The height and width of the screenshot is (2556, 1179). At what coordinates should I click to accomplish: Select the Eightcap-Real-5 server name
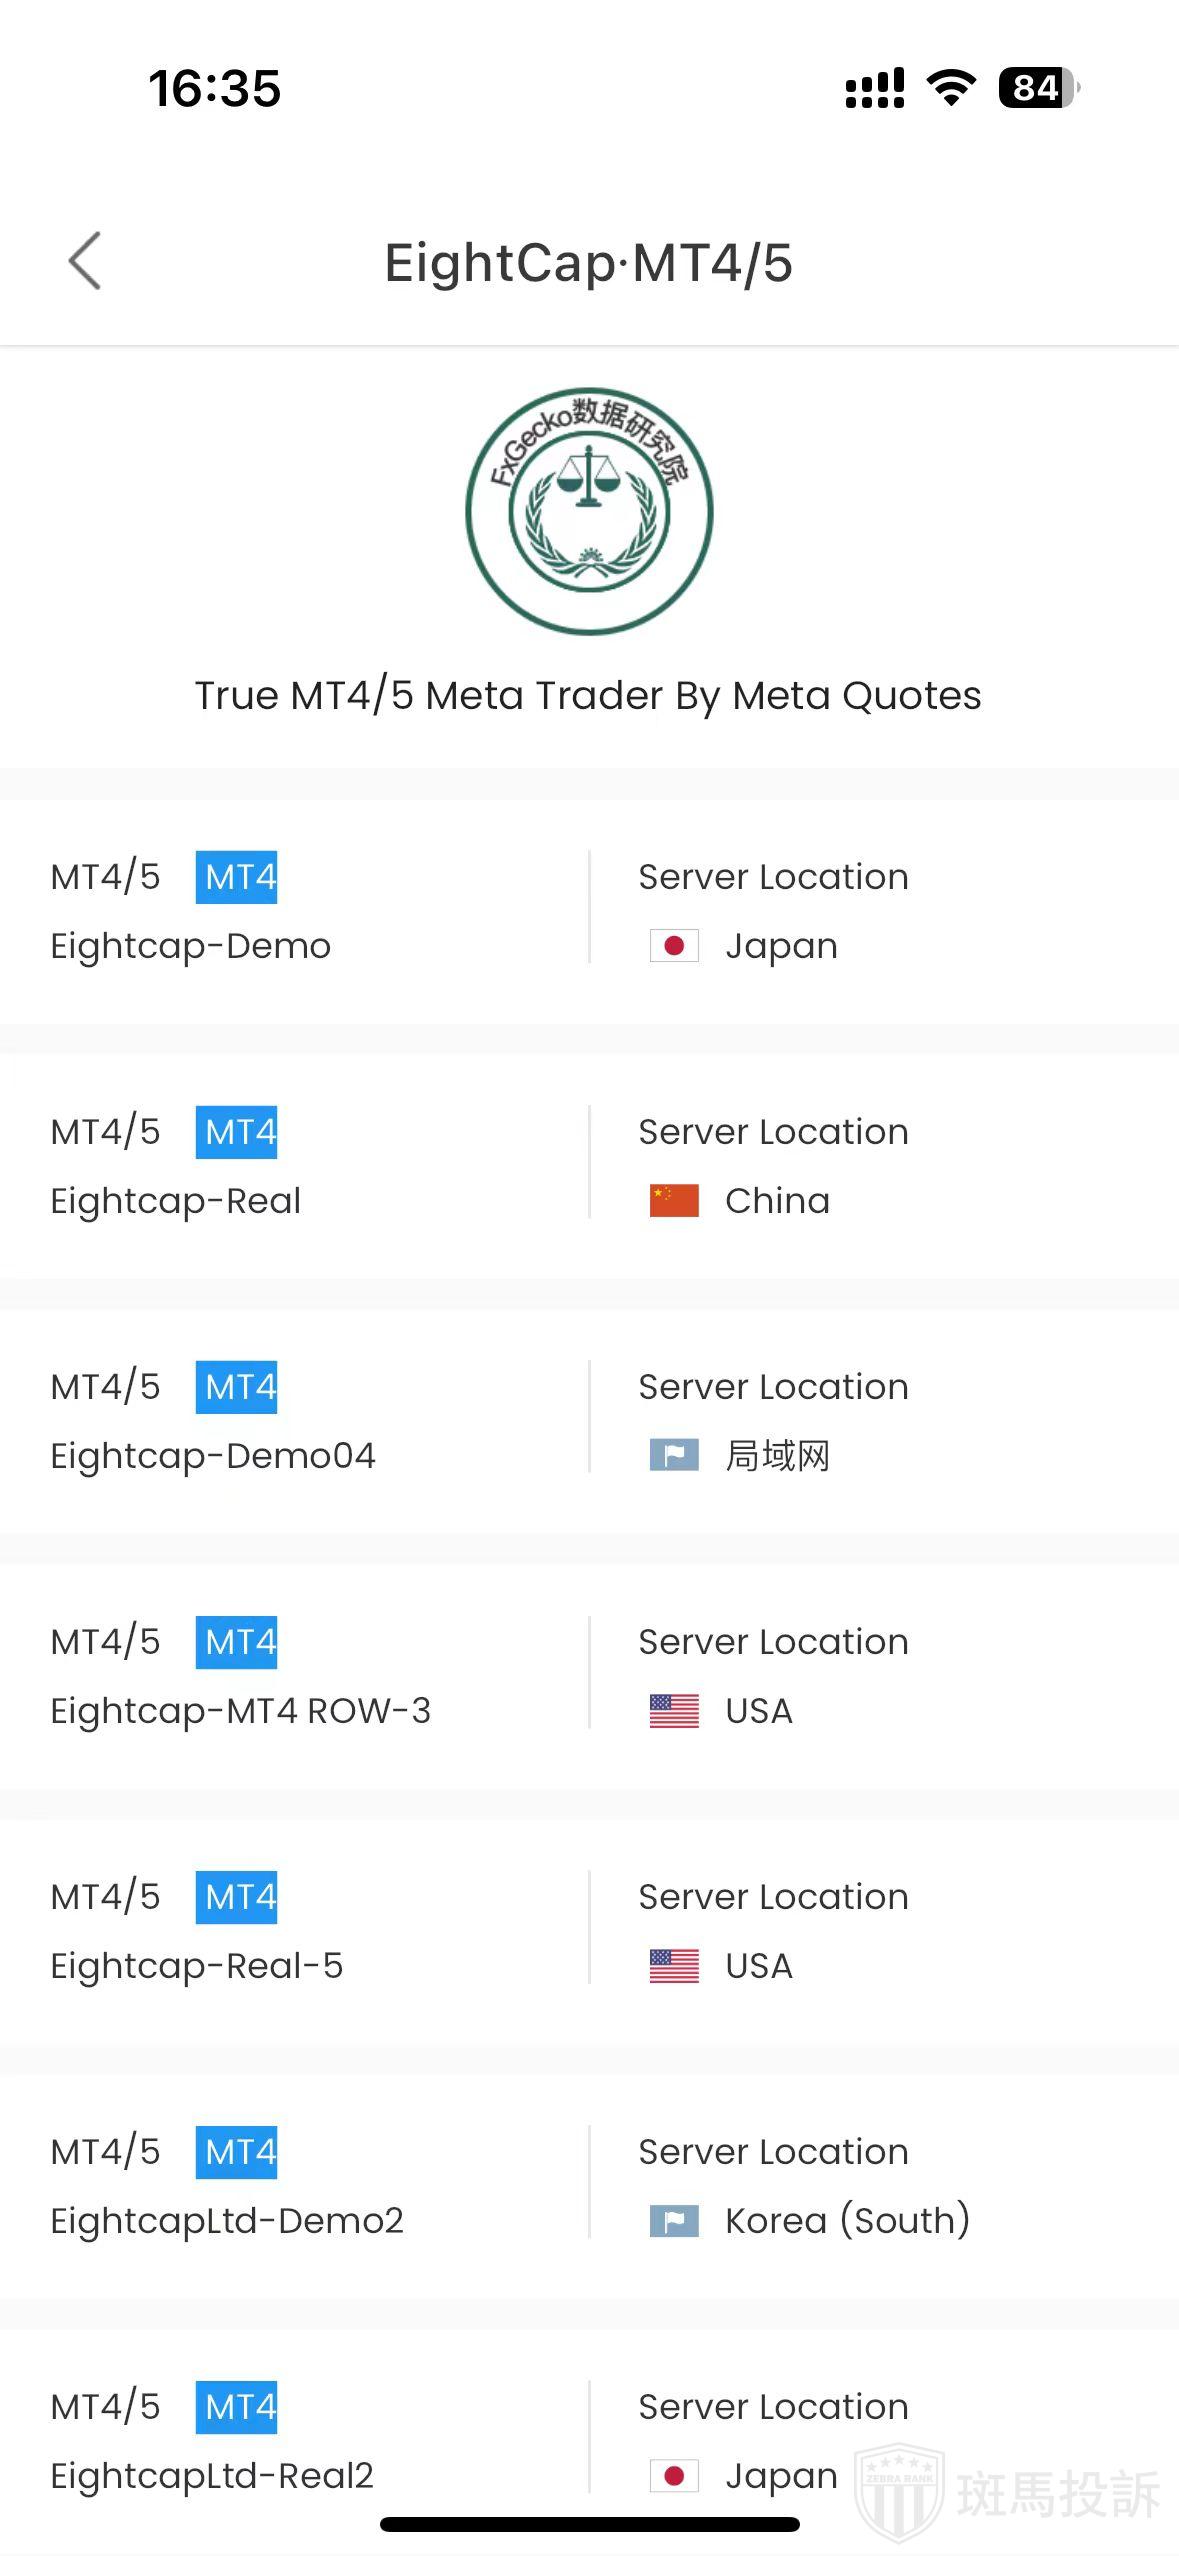click(x=197, y=1966)
